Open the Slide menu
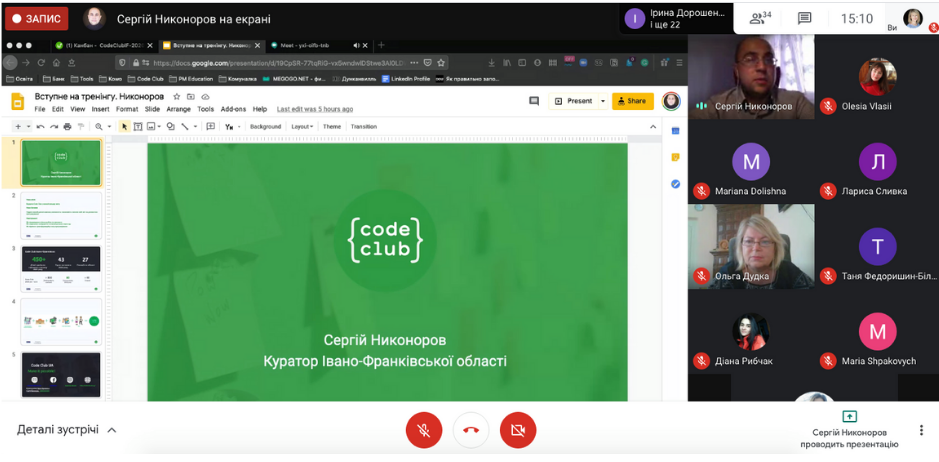The image size is (939, 462). (x=152, y=109)
